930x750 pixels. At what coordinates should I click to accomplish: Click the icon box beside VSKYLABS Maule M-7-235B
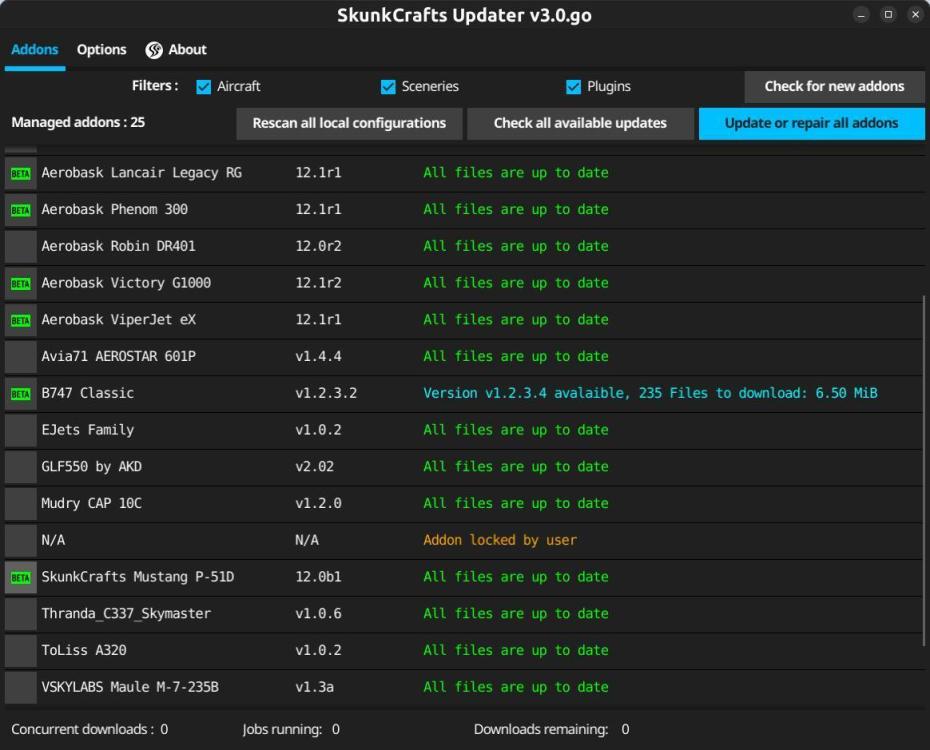click(20, 687)
